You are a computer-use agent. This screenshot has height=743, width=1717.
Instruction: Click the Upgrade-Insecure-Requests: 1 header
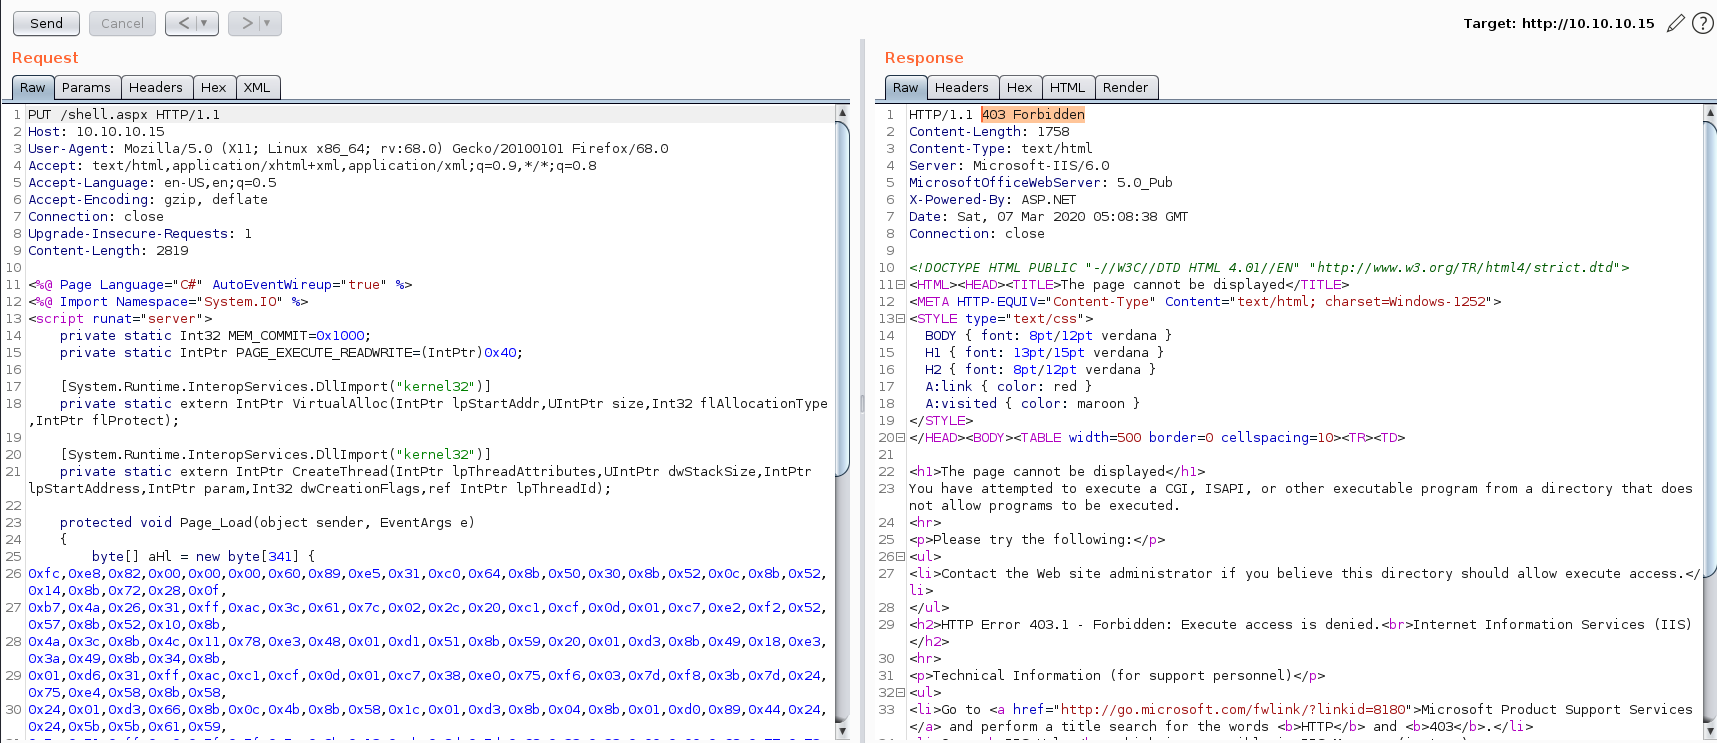click(140, 234)
